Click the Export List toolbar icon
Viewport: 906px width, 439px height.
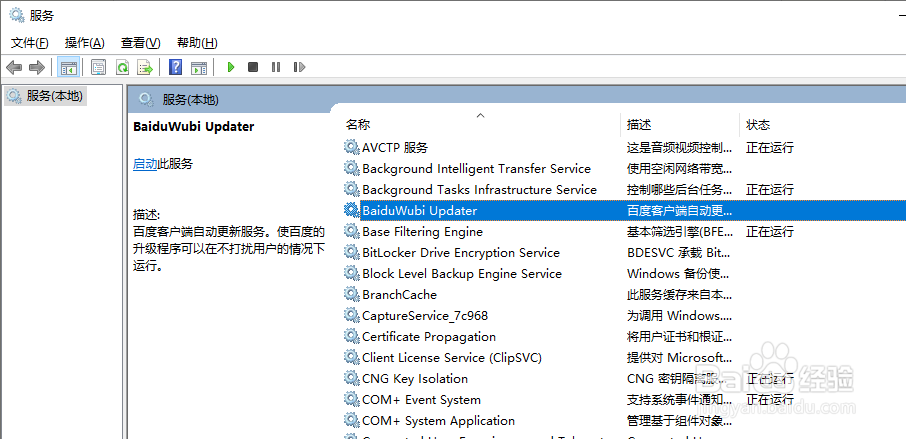click(x=145, y=67)
